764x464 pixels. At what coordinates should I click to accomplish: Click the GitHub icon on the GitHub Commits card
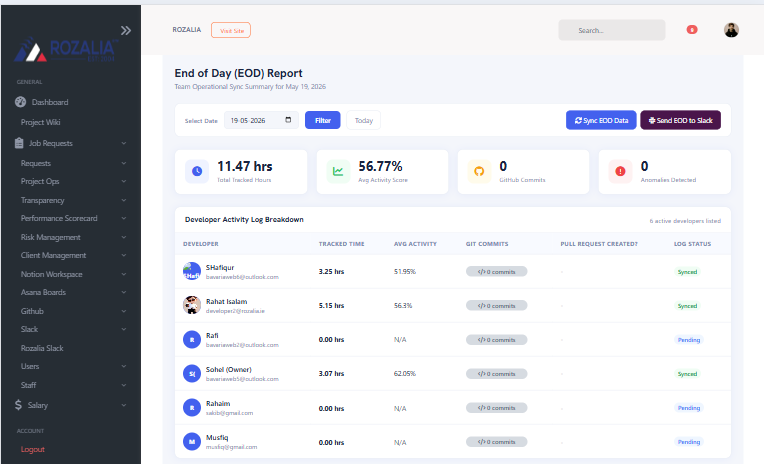(x=479, y=171)
